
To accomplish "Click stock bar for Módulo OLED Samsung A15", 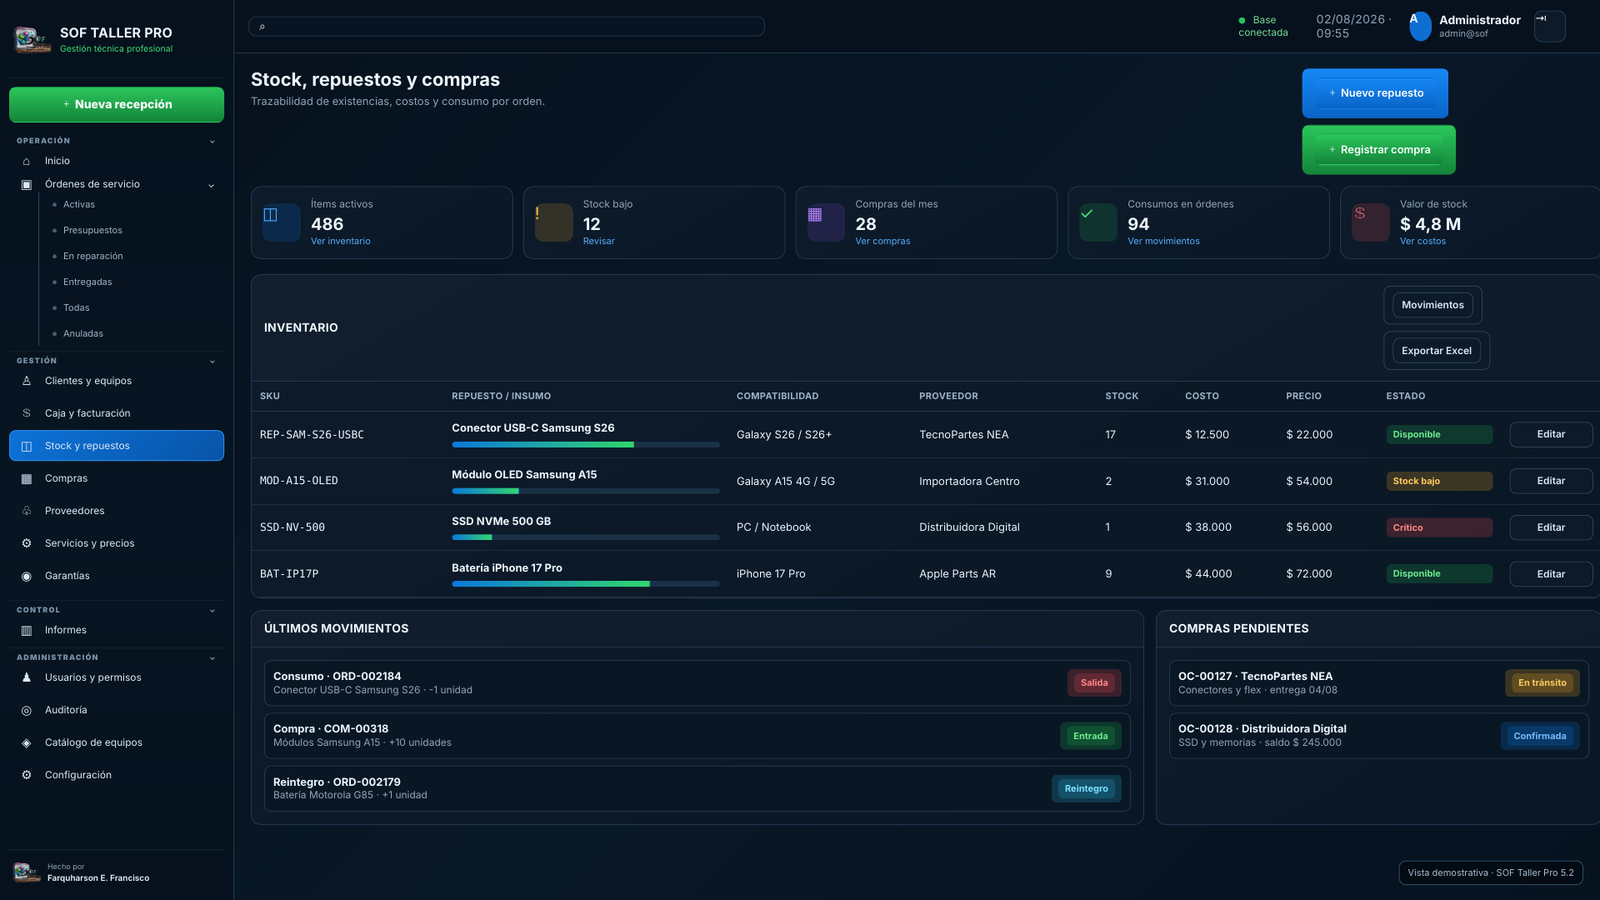I will pyautogui.click(x=585, y=491).
